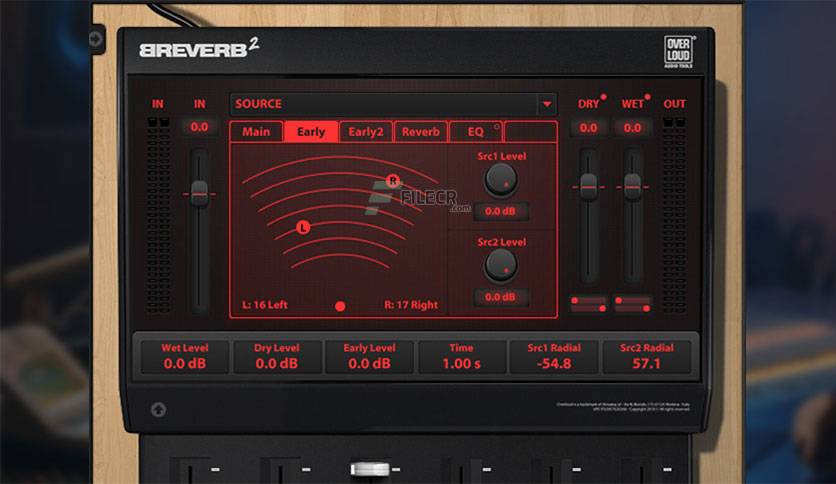Click the Src2 Level knob
This screenshot has width=836, height=484.
501,265
